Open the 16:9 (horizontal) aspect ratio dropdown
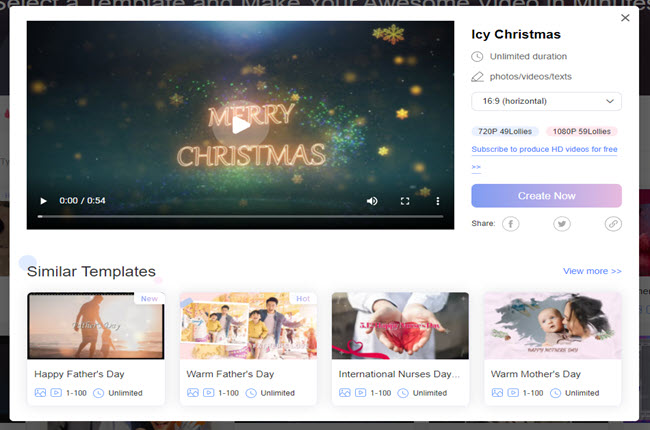 pyautogui.click(x=546, y=101)
